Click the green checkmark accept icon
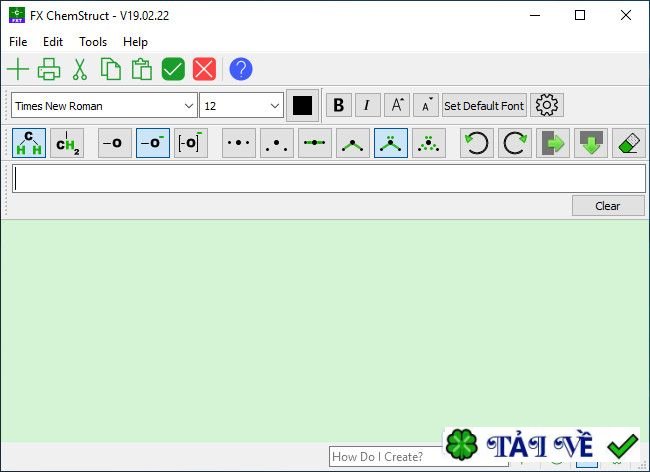The image size is (650, 472). point(173,69)
